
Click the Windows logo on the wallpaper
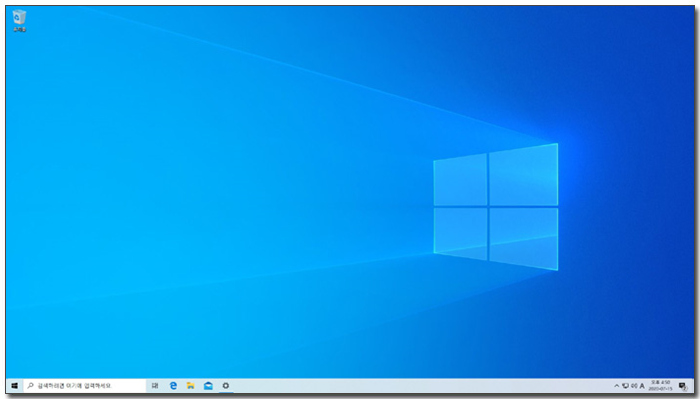[x=496, y=207]
